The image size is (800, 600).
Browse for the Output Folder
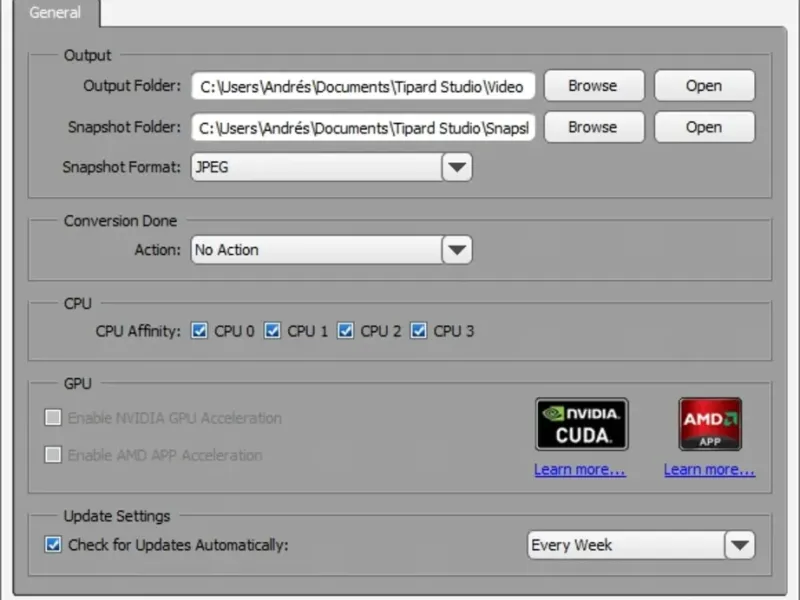pos(594,86)
